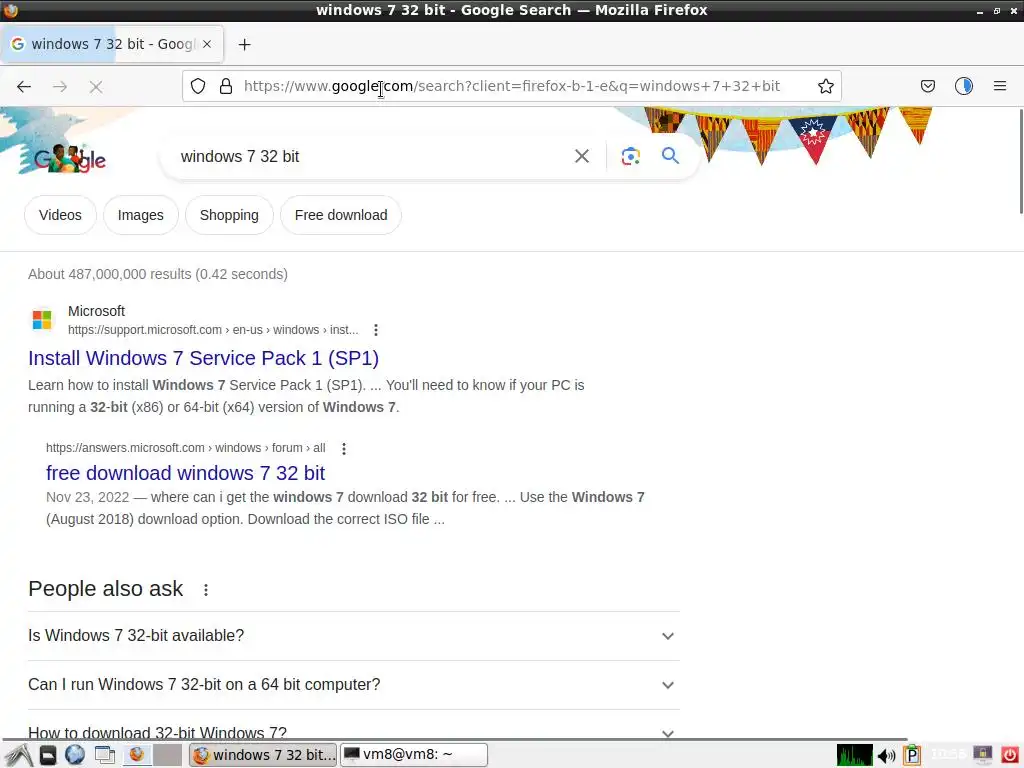Screen dimensions: 1024x768
Task: Click in the Google search input field
Action: coord(369,156)
